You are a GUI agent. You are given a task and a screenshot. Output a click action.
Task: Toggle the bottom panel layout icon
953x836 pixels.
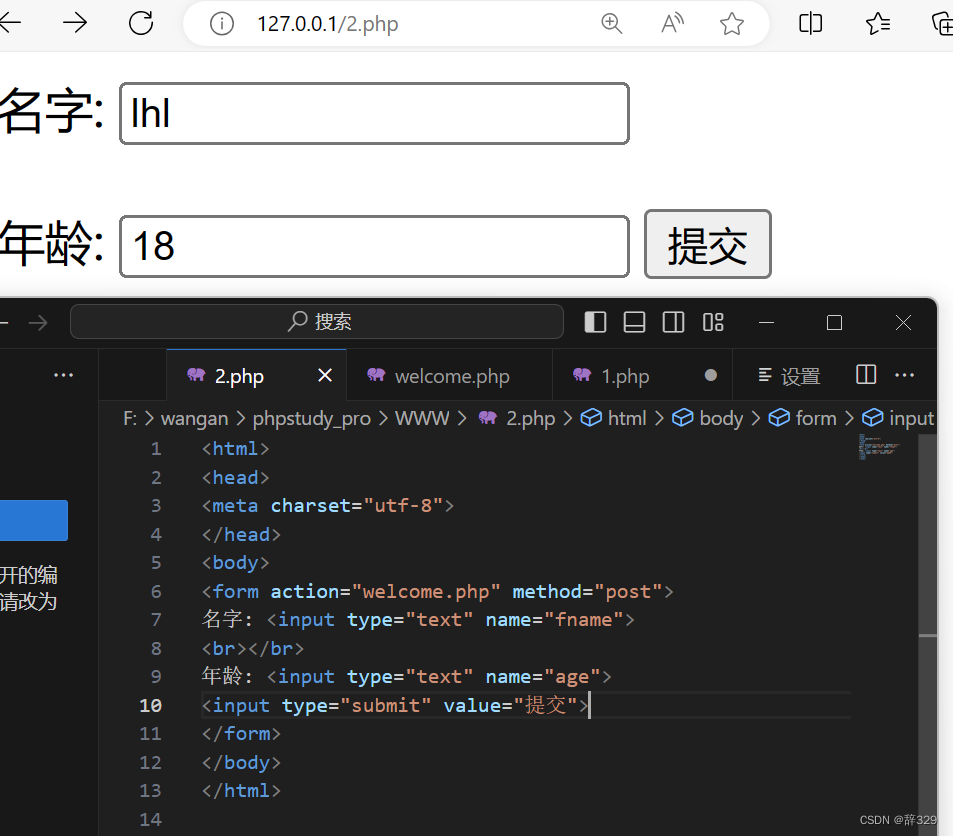coord(634,322)
